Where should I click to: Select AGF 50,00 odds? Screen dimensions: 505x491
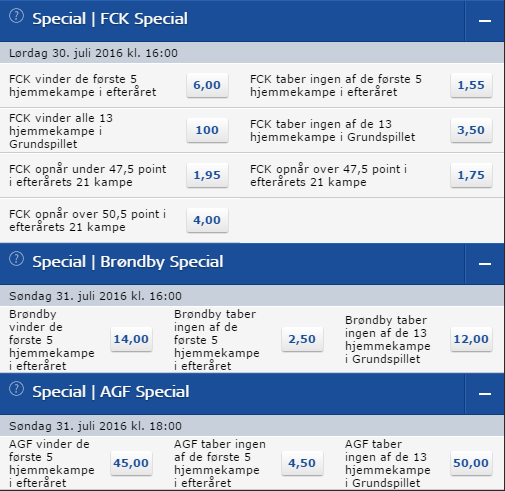click(471, 463)
